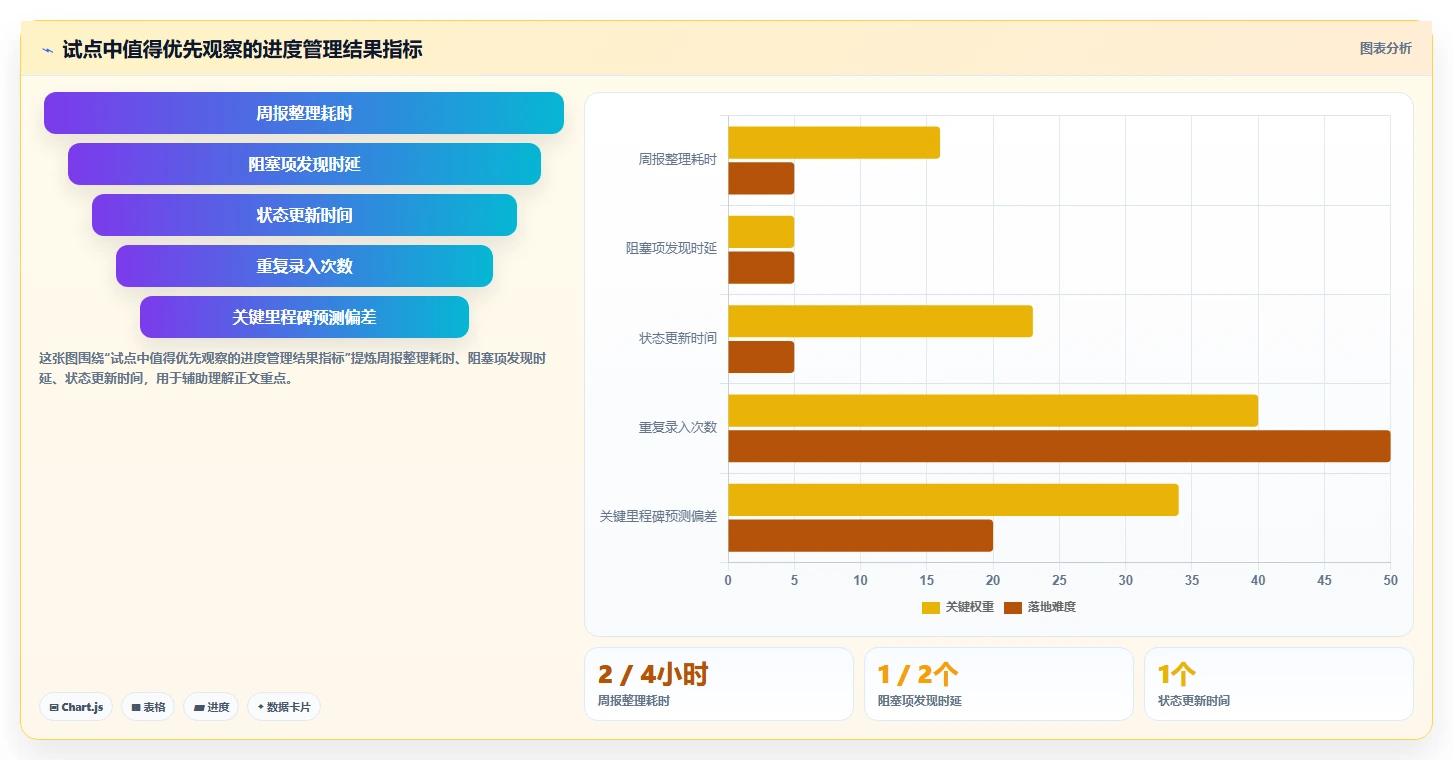1453x760 pixels.
Task: Click the Chart.js tag chip
Action: pos(76,707)
